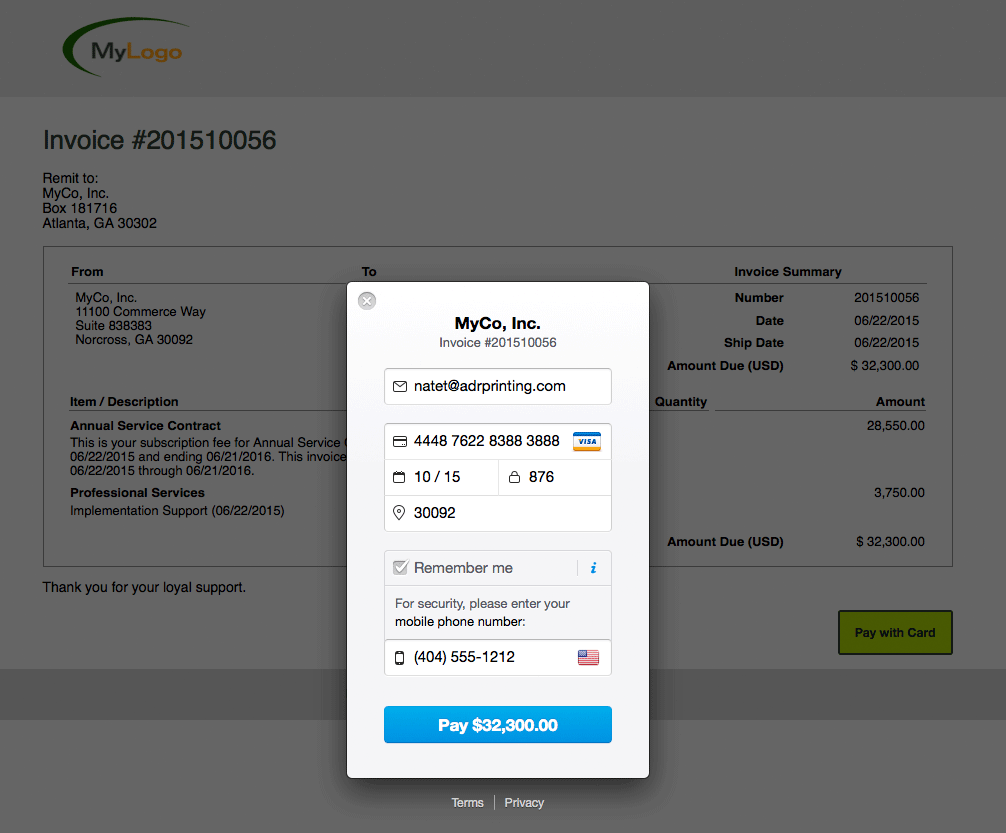This screenshot has width=1006, height=833.
Task: Open the Remember me info icon
Action: pyautogui.click(x=593, y=568)
